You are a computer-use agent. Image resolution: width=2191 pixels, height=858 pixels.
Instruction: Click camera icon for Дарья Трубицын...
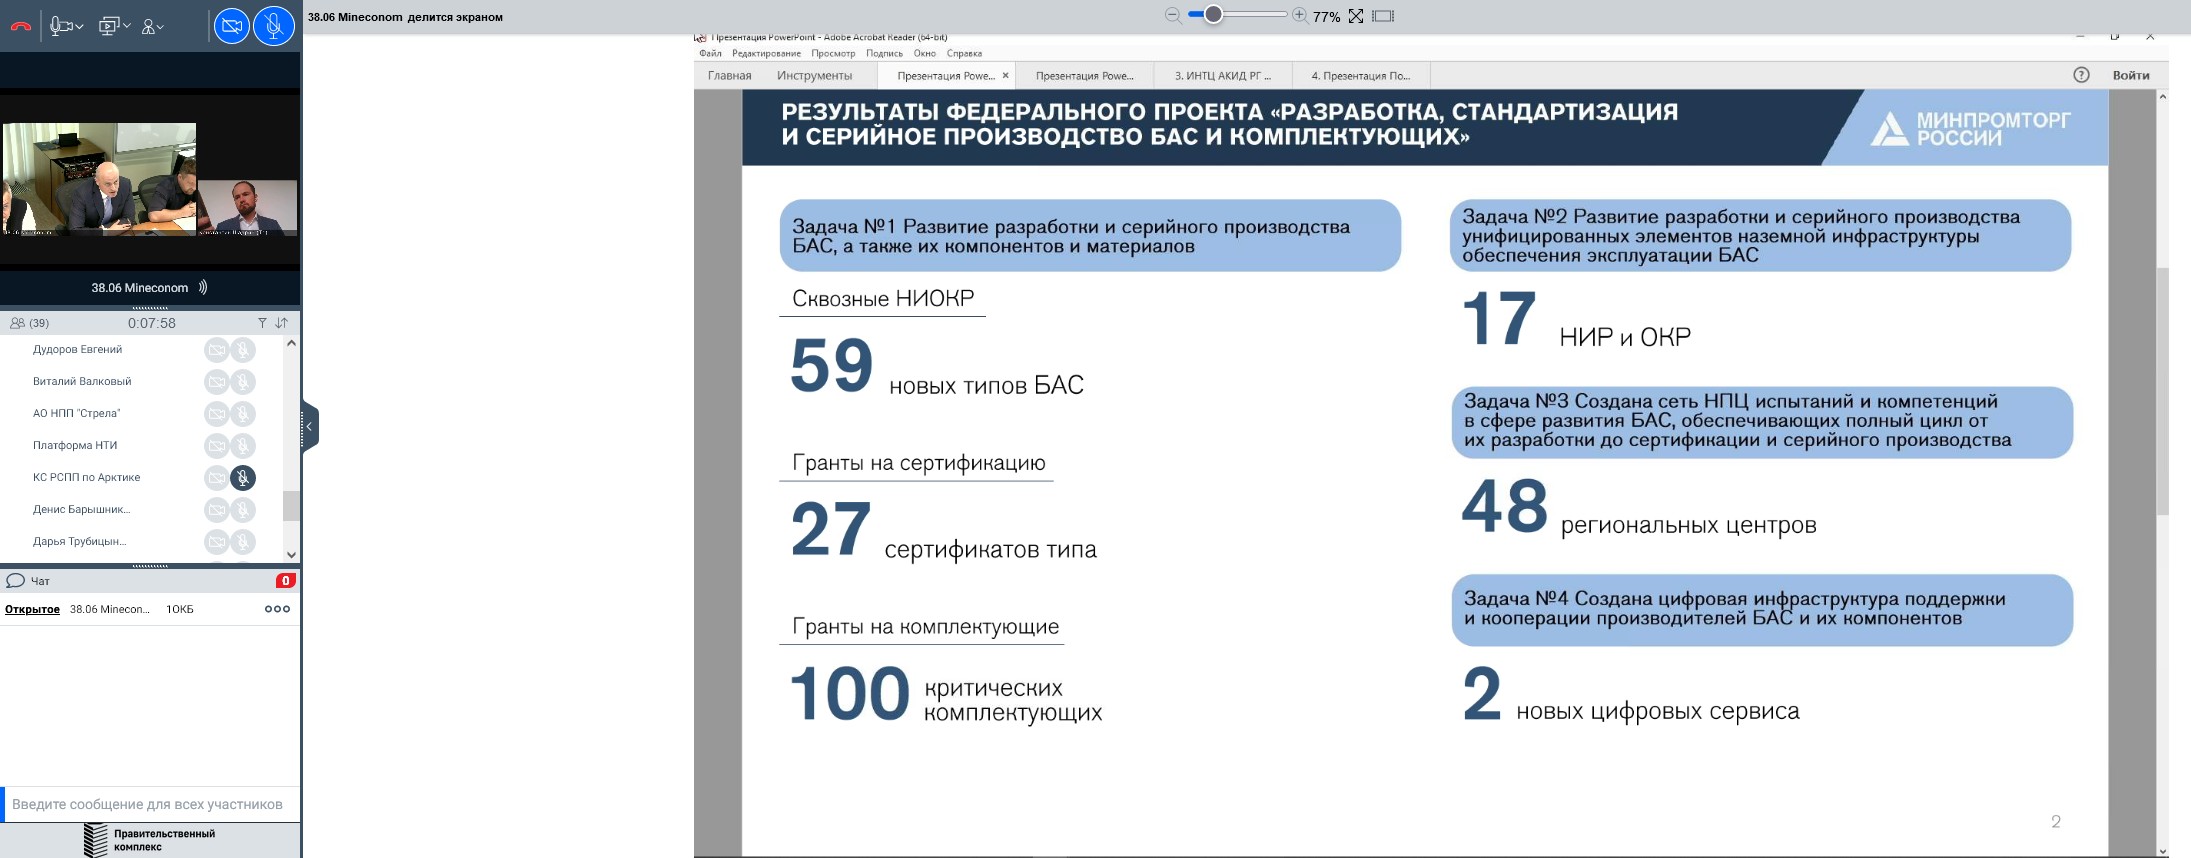coord(216,542)
